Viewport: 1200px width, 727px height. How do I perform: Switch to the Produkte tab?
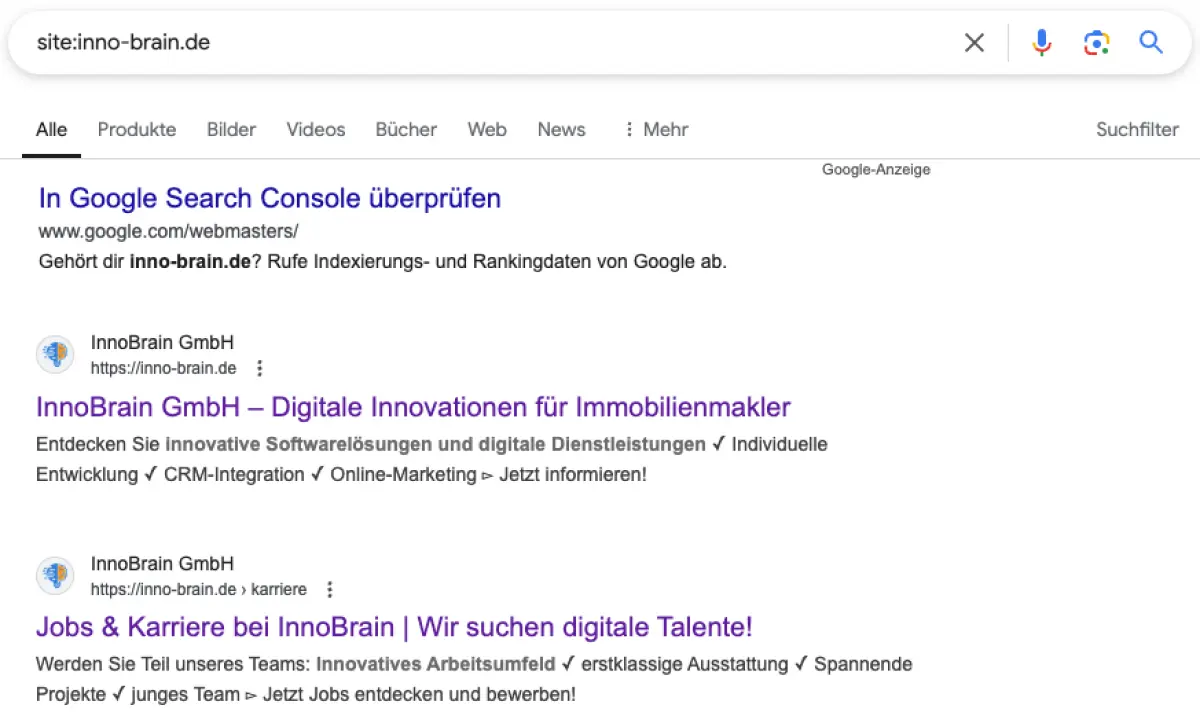137,129
